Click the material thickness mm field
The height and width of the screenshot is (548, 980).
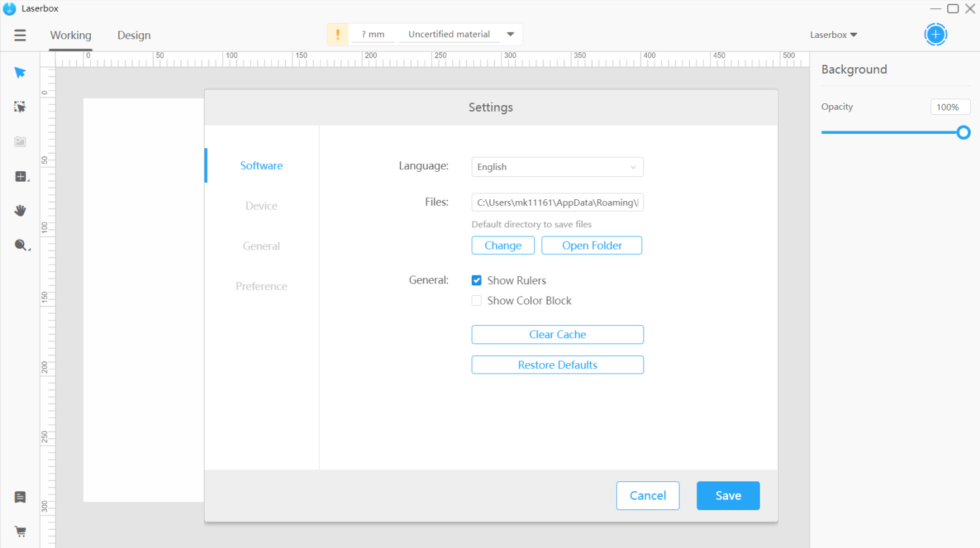click(372, 34)
